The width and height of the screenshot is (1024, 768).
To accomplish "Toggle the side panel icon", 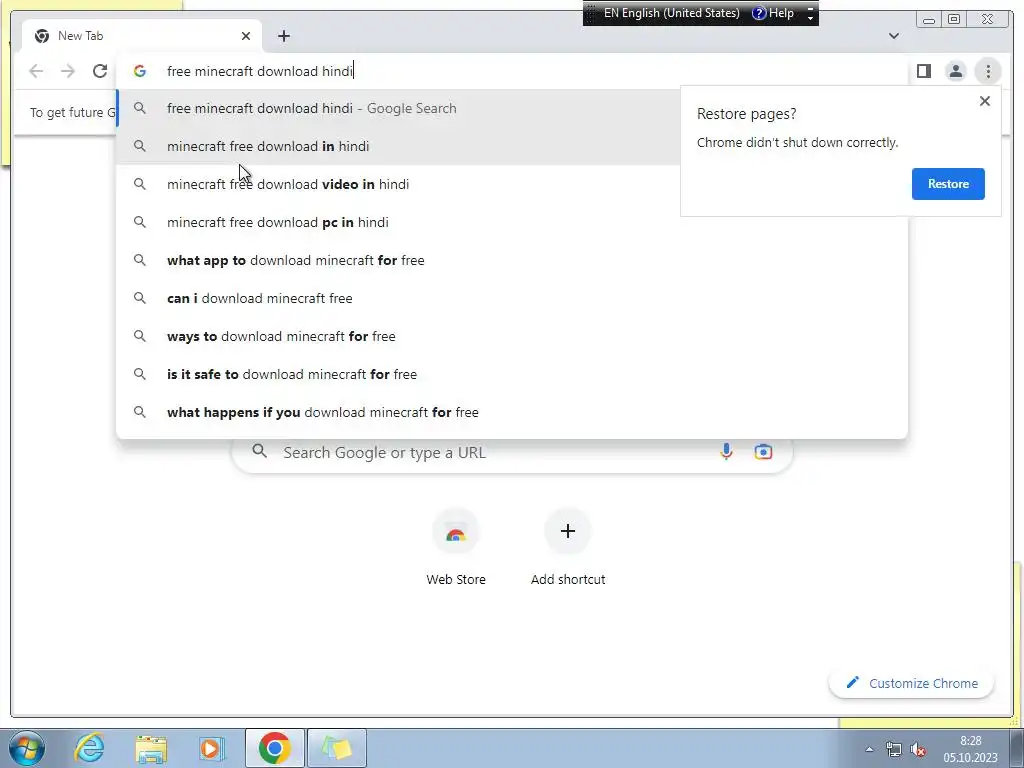I will pyautogui.click(x=923, y=71).
